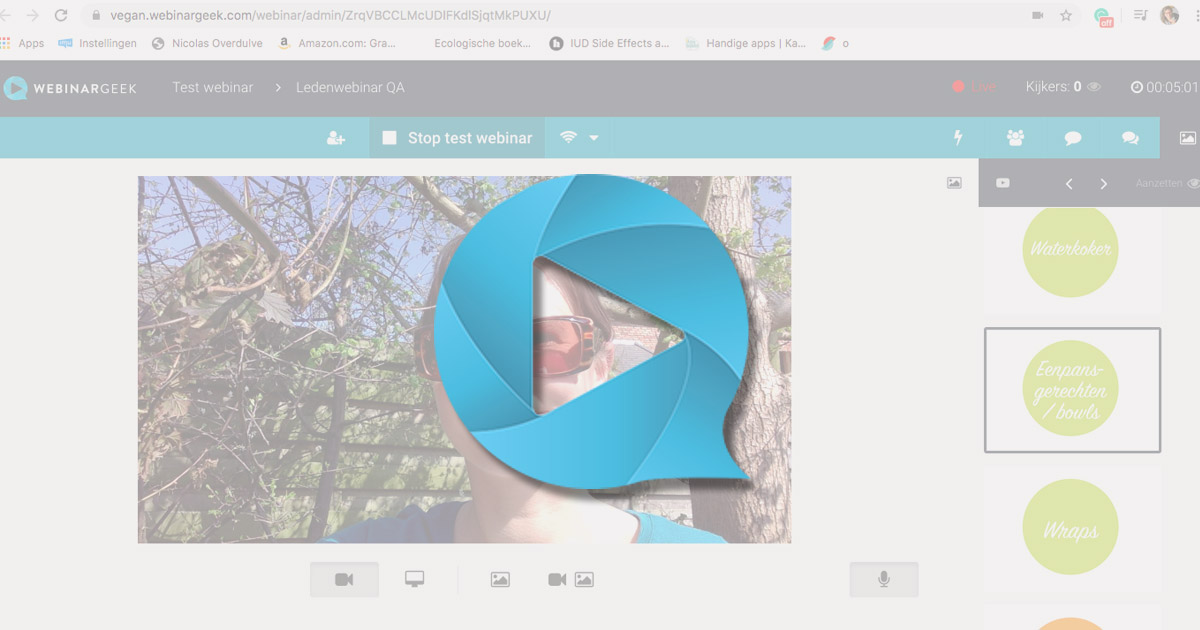Open the Apps bookmarks shortcut
This screenshot has width=1200, height=630.
23,43
